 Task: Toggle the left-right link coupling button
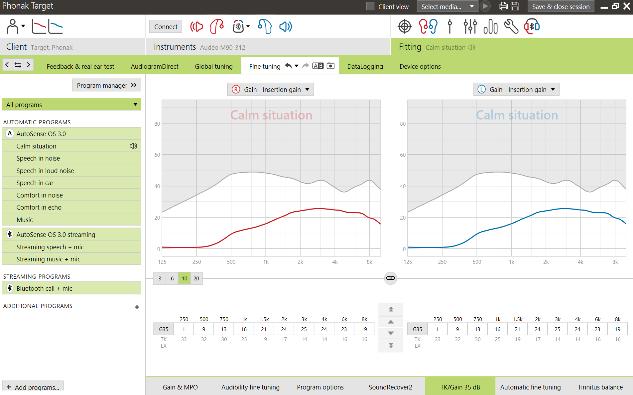click(x=390, y=278)
